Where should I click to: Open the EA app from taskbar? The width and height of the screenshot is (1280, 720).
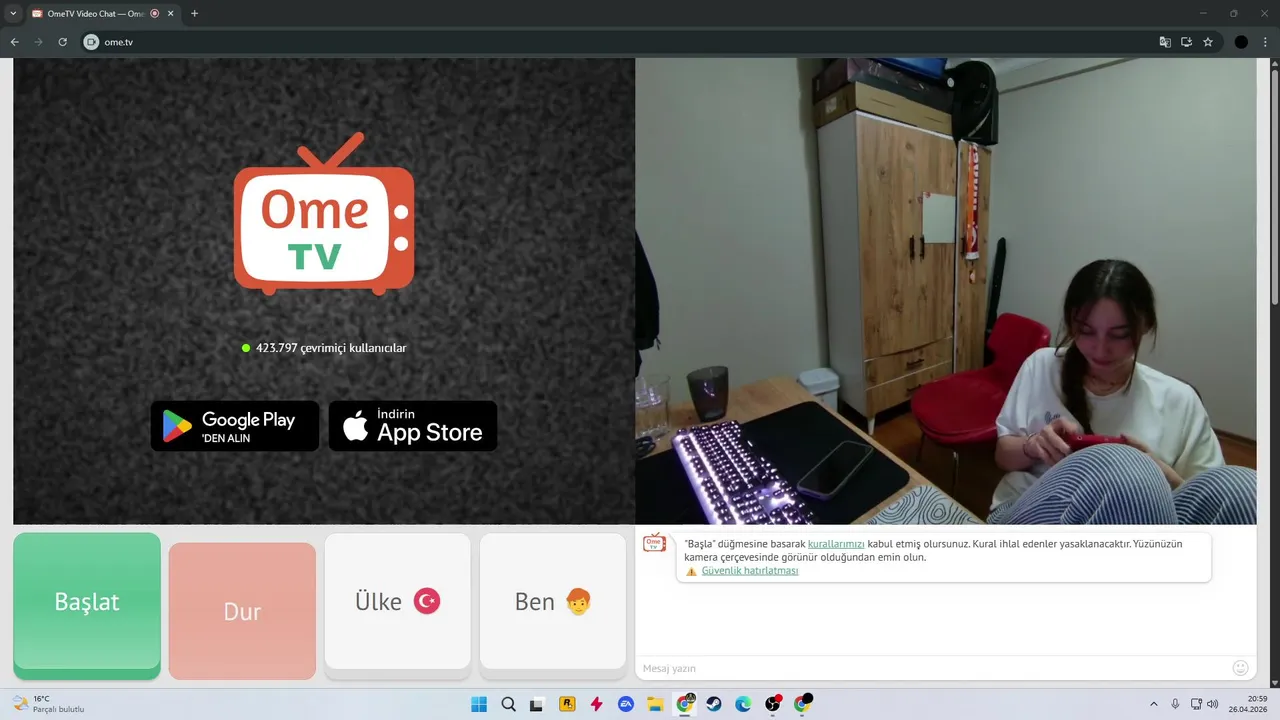click(x=626, y=704)
